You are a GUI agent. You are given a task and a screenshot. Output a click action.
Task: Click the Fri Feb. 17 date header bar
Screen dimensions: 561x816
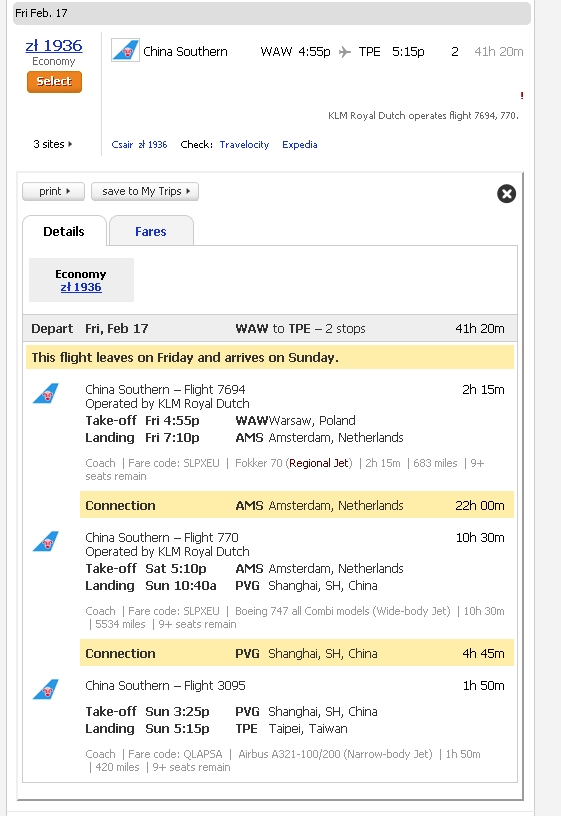[x=272, y=13]
